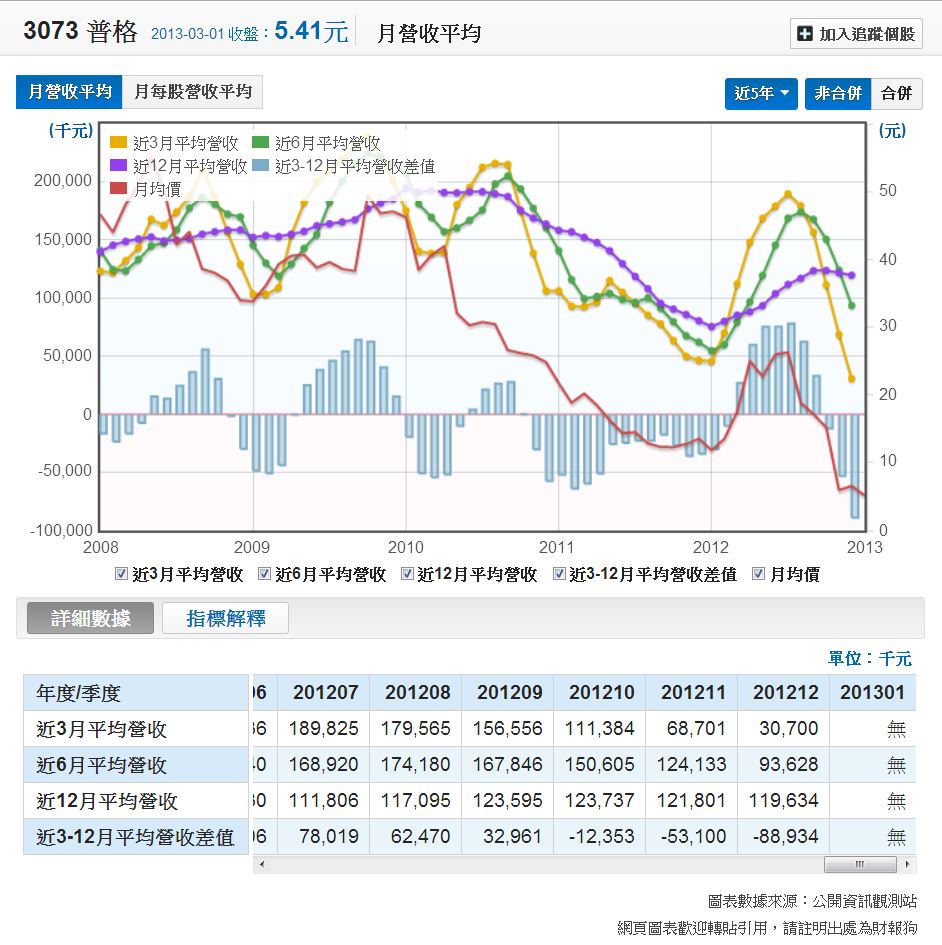The width and height of the screenshot is (942, 945).
Task: Click the 201212 column header
Action: point(785,692)
